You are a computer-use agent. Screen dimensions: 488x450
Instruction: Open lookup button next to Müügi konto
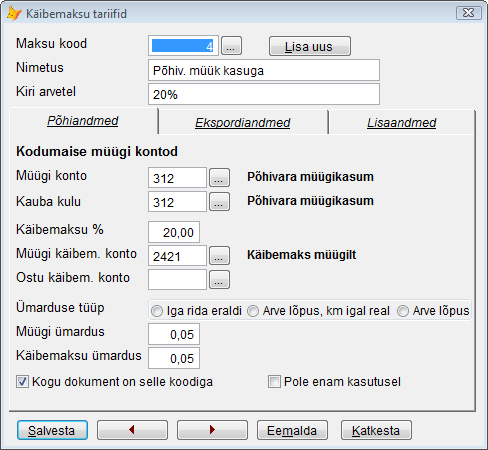219,178
